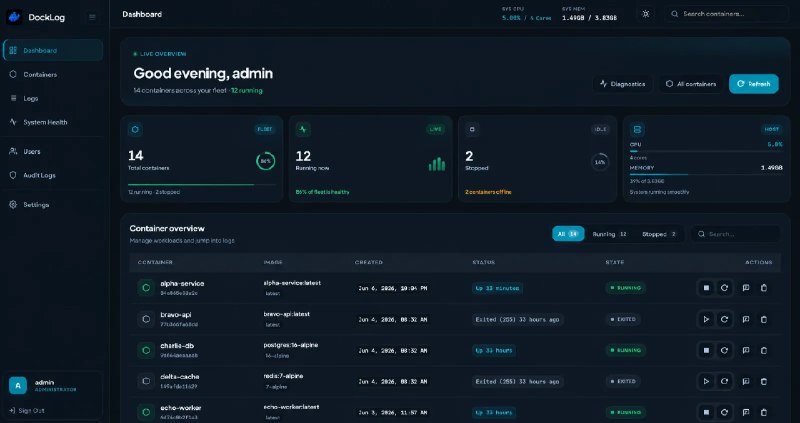
Task: Click the Stopped card square icon
Action: (472, 130)
